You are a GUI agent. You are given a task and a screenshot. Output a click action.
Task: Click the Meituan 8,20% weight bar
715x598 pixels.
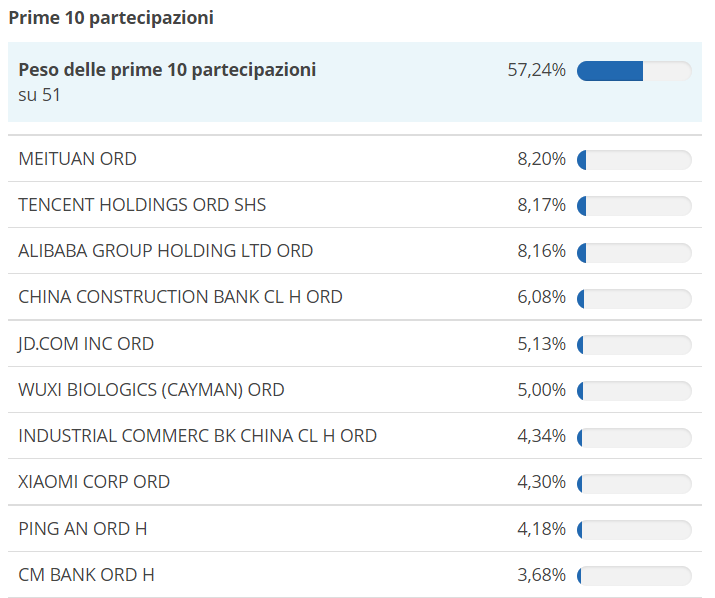point(634,160)
